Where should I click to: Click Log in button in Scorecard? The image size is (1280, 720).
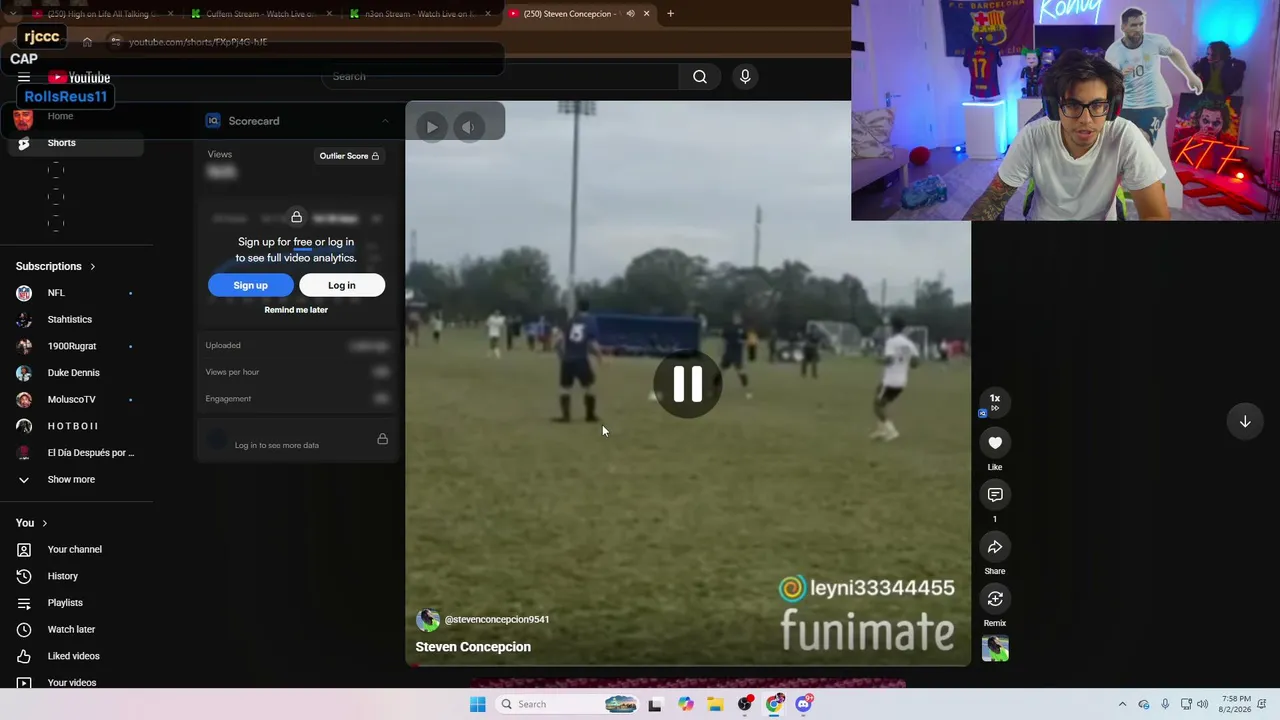point(342,285)
